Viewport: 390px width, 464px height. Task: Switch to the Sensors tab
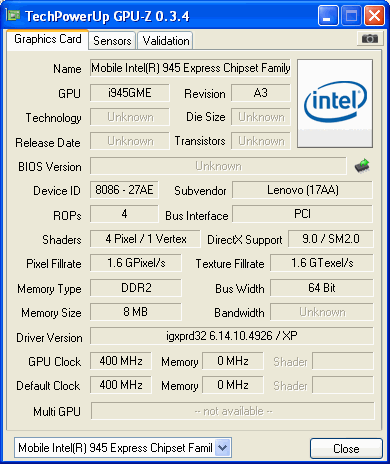coord(112,41)
